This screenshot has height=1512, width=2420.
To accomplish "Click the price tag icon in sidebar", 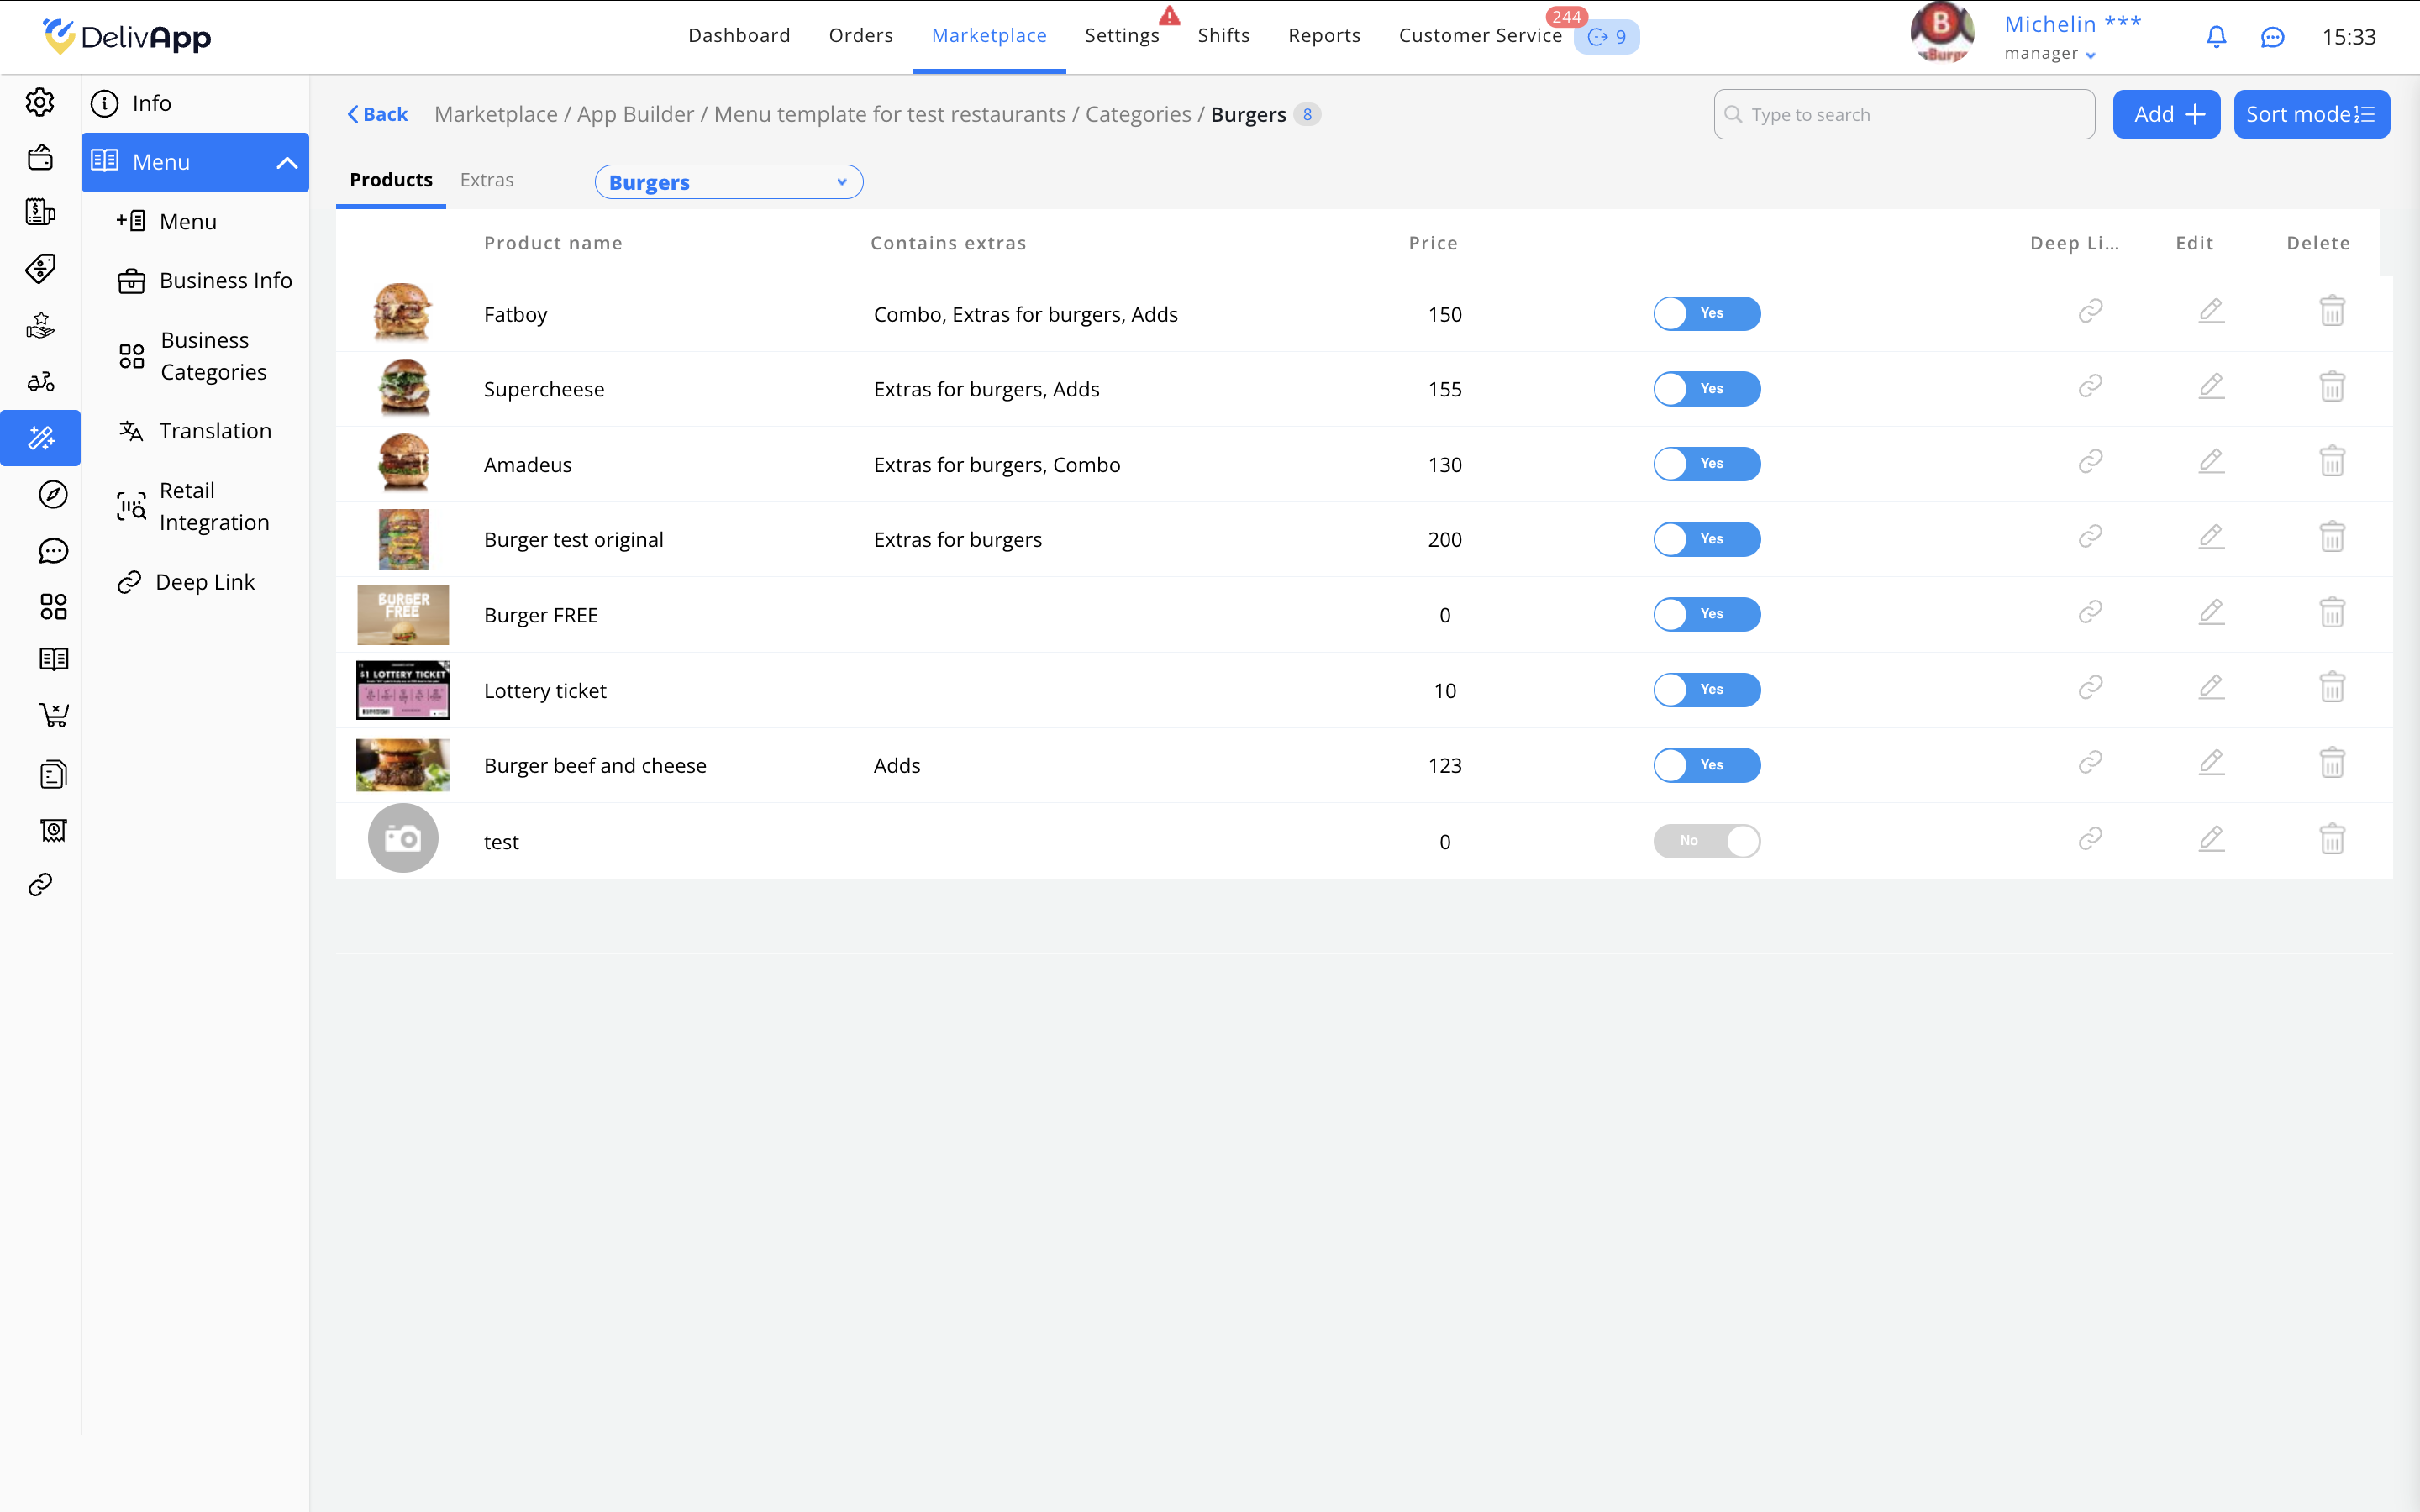I will click(40, 268).
